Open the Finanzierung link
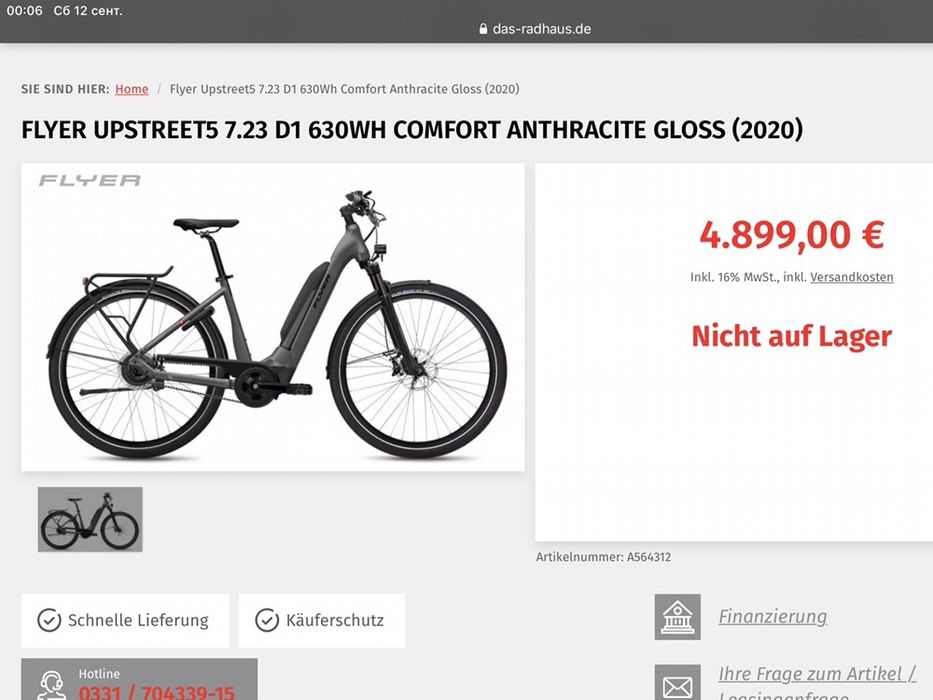Viewport: 933px width, 700px height. coord(772,617)
